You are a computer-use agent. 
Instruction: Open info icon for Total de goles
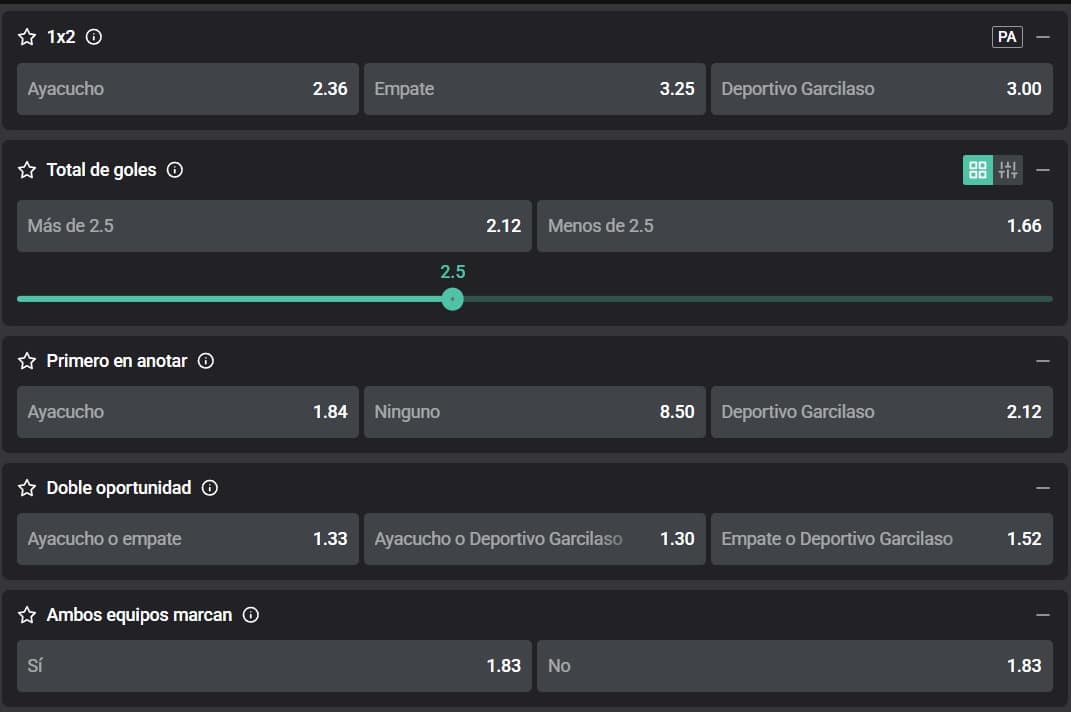coord(175,170)
